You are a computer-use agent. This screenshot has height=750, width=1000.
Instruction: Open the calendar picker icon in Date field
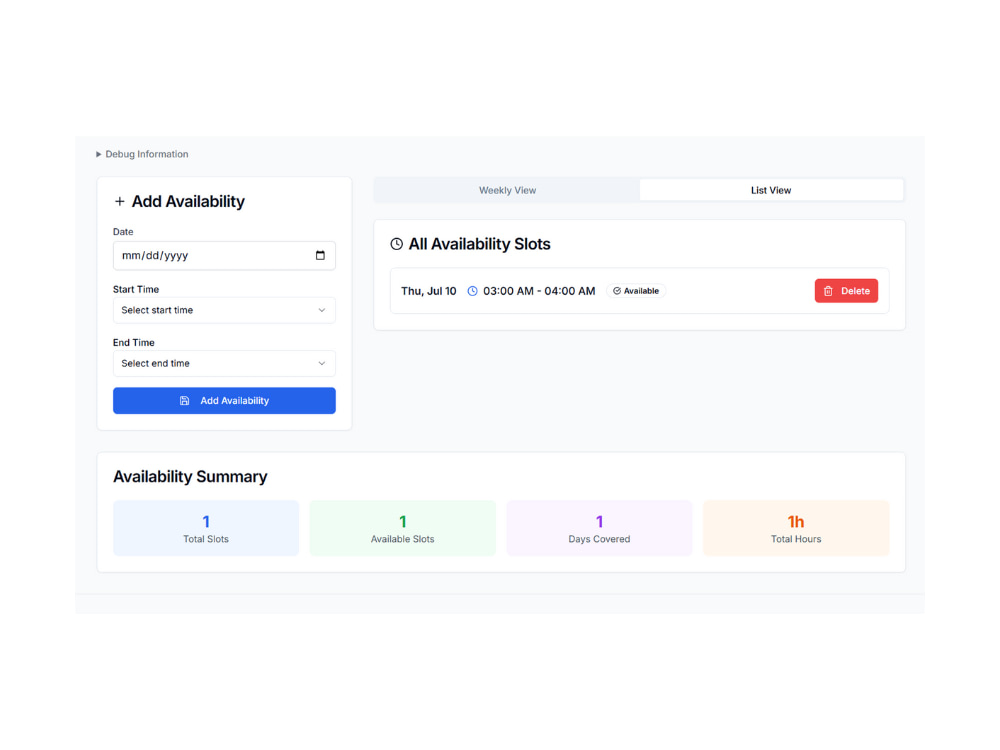pyautogui.click(x=320, y=256)
